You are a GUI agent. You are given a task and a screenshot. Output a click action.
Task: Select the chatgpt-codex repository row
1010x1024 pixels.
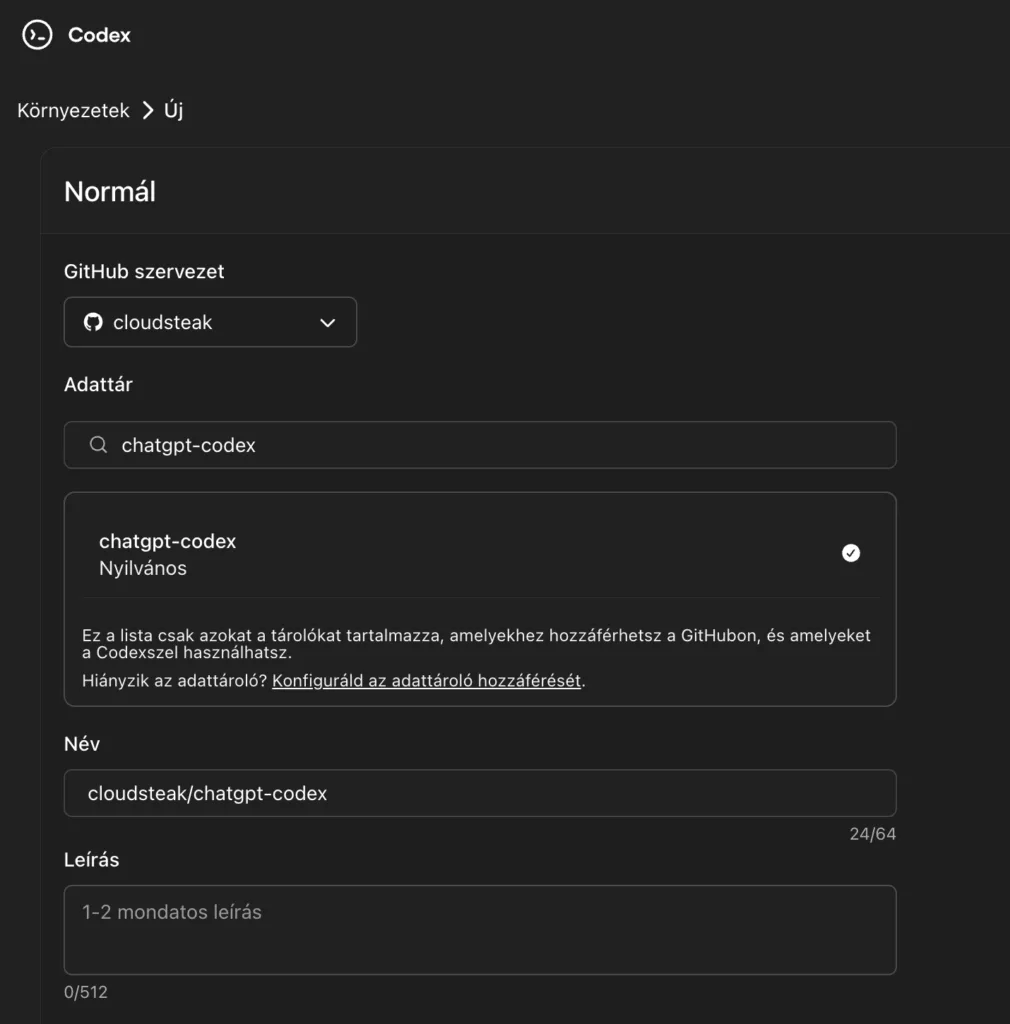pyautogui.click(x=480, y=554)
